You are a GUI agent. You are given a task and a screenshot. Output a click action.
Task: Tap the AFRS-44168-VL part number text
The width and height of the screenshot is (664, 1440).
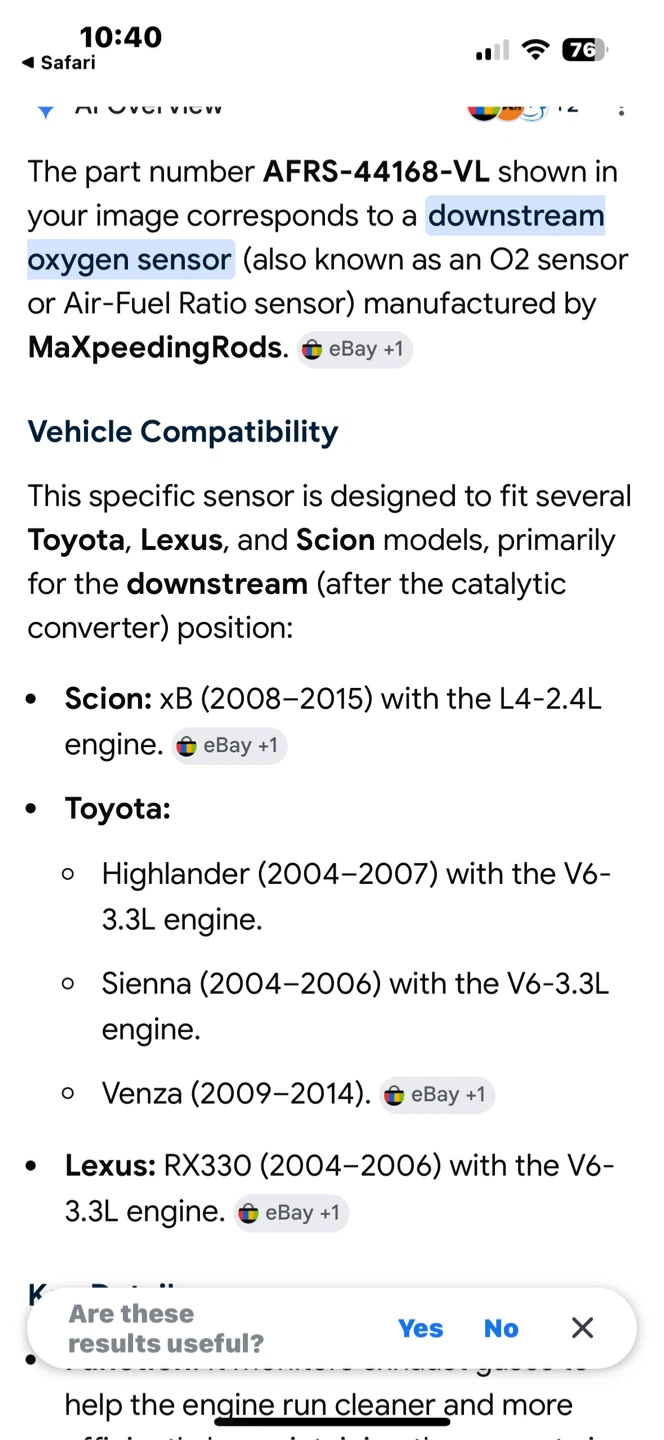(376, 172)
